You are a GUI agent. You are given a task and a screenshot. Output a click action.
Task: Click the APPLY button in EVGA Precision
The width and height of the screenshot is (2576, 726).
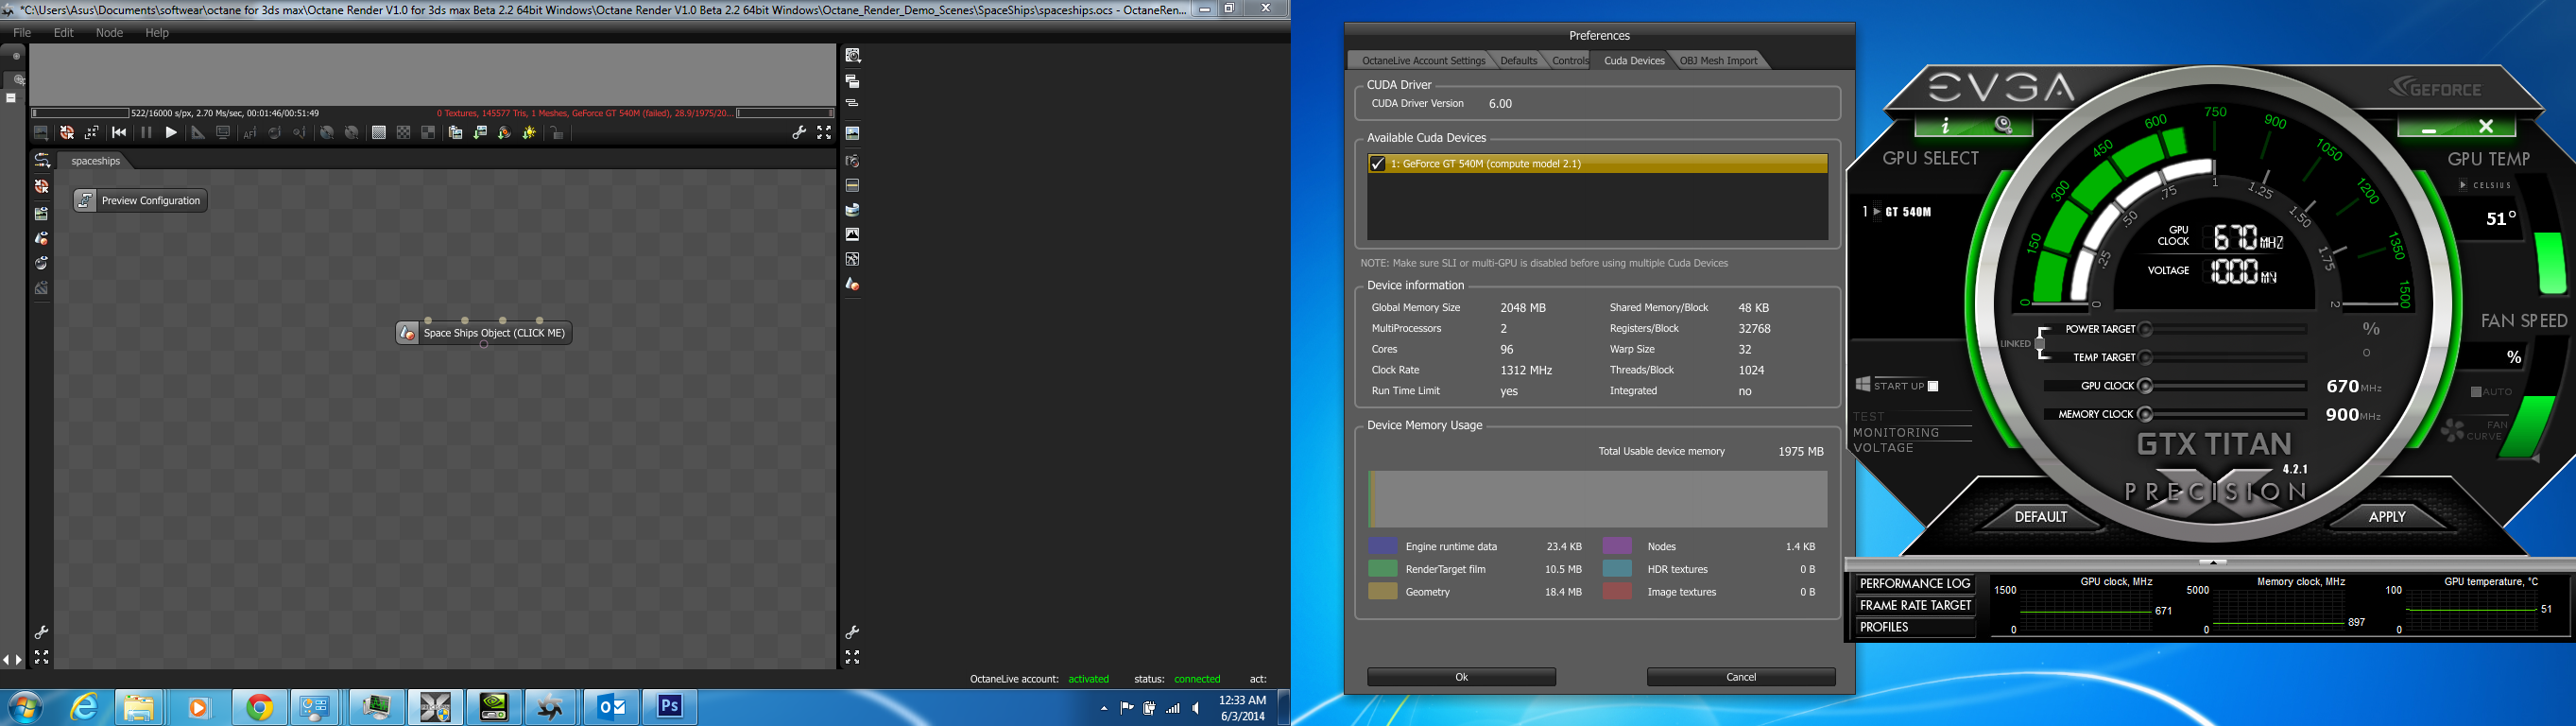click(2387, 517)
